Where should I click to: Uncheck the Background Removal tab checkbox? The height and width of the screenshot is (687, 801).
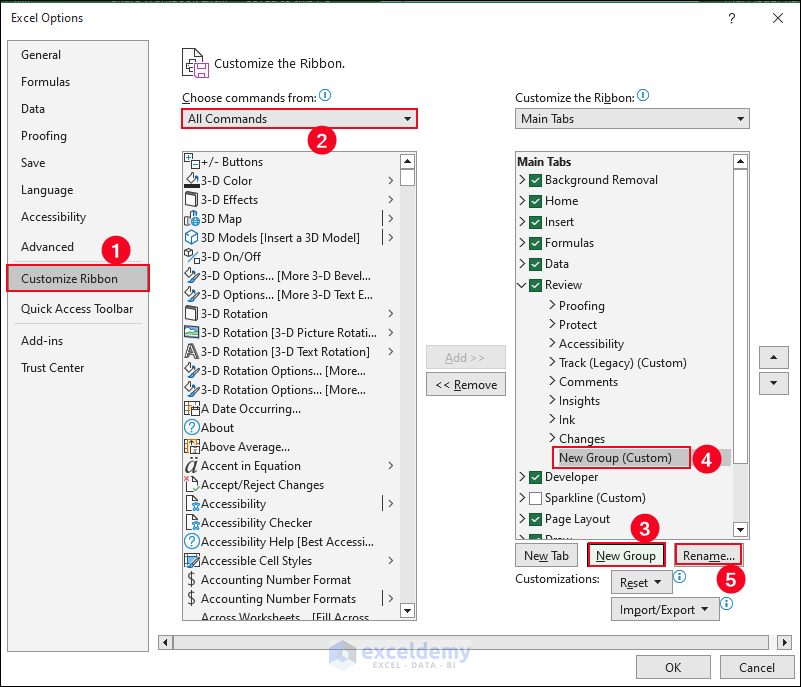pyautogui.click(x=535, y=180)
